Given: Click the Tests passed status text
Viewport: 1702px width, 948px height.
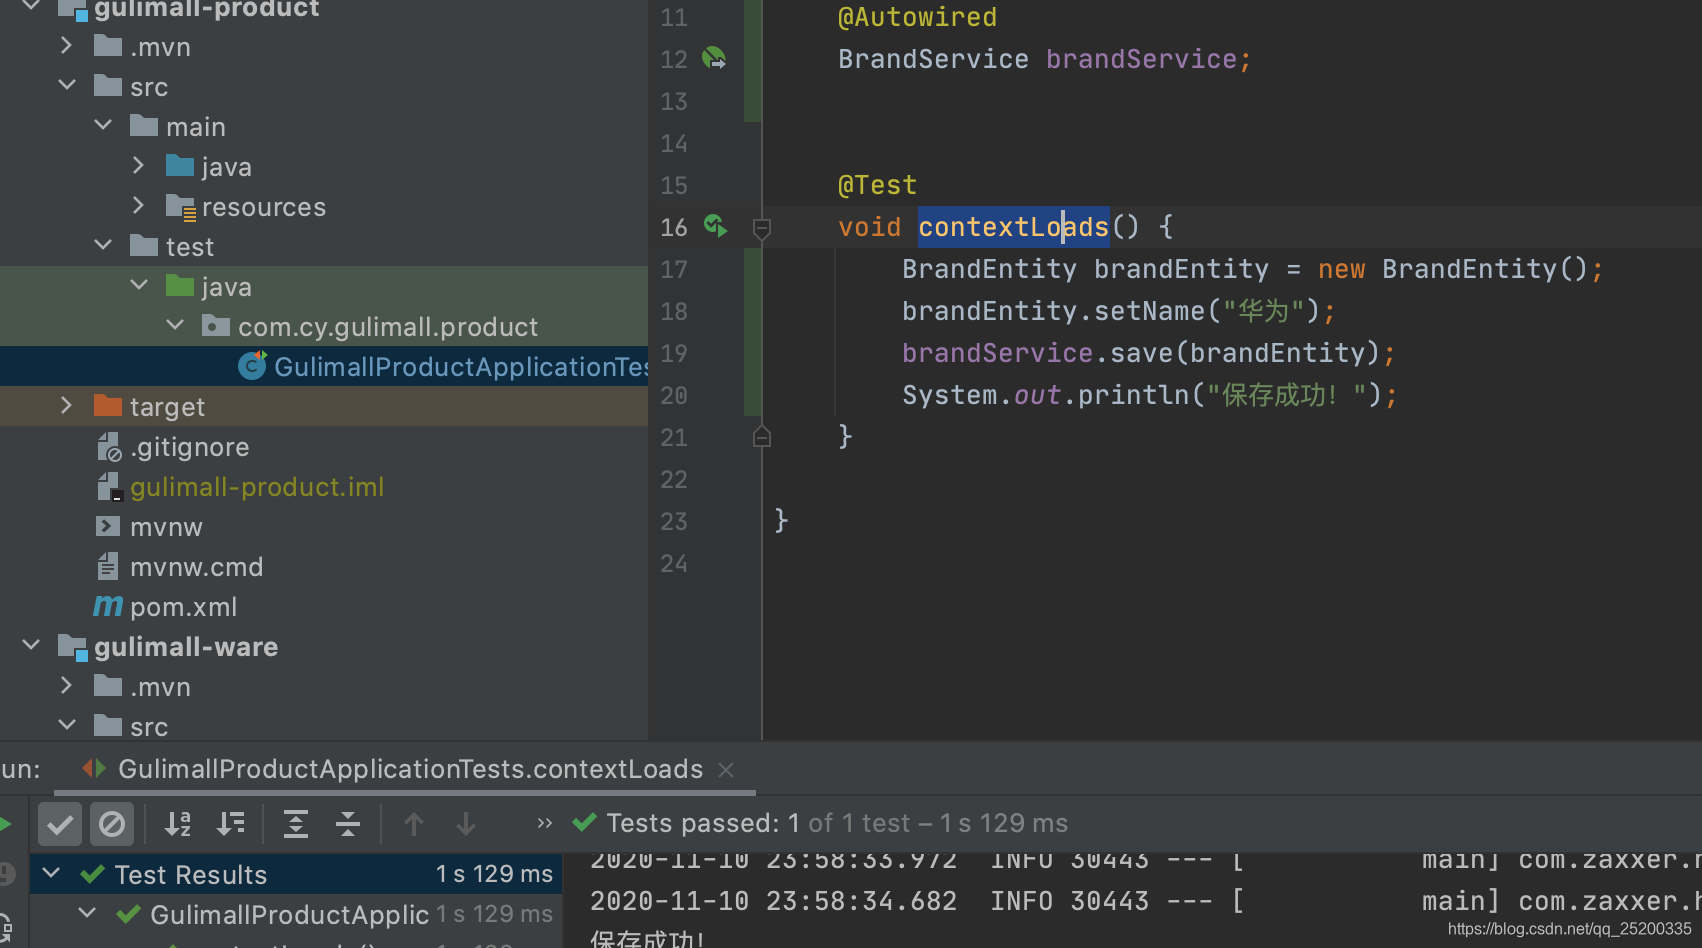Looking at the screenshot, I should pyautogui.click(x=837, y=823).
